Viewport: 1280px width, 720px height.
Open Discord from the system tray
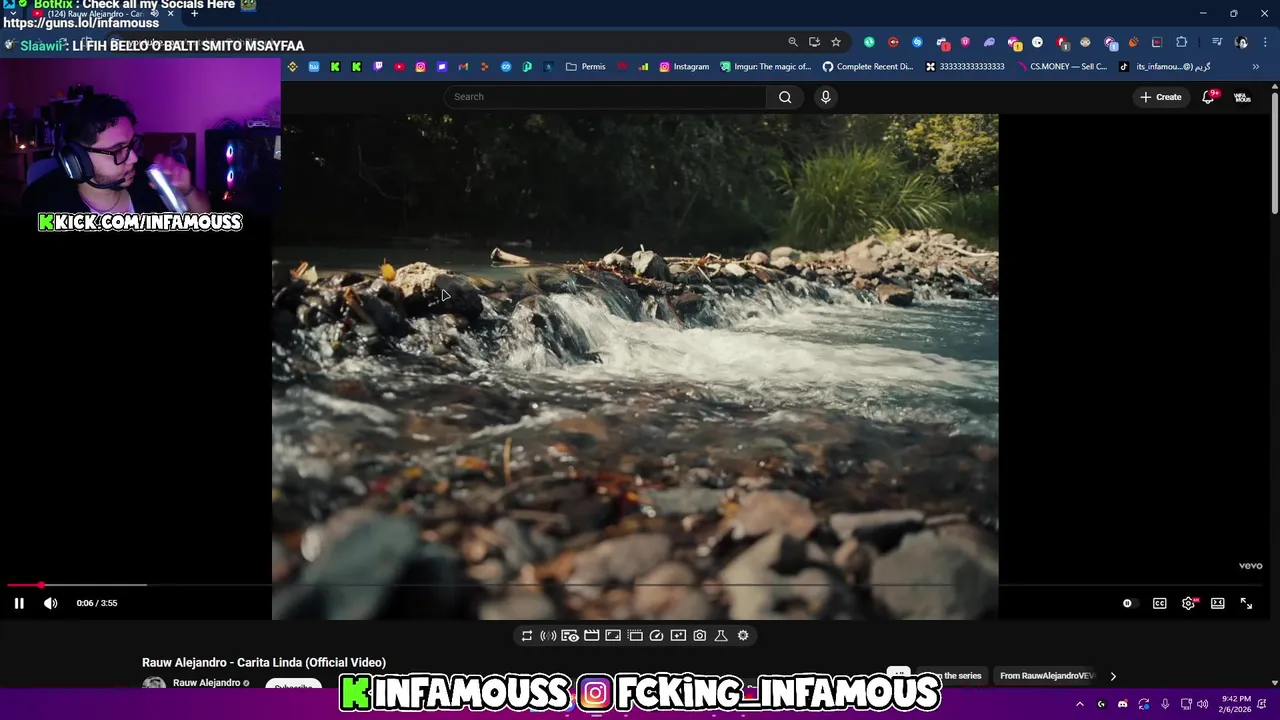tap(1122, 704)
